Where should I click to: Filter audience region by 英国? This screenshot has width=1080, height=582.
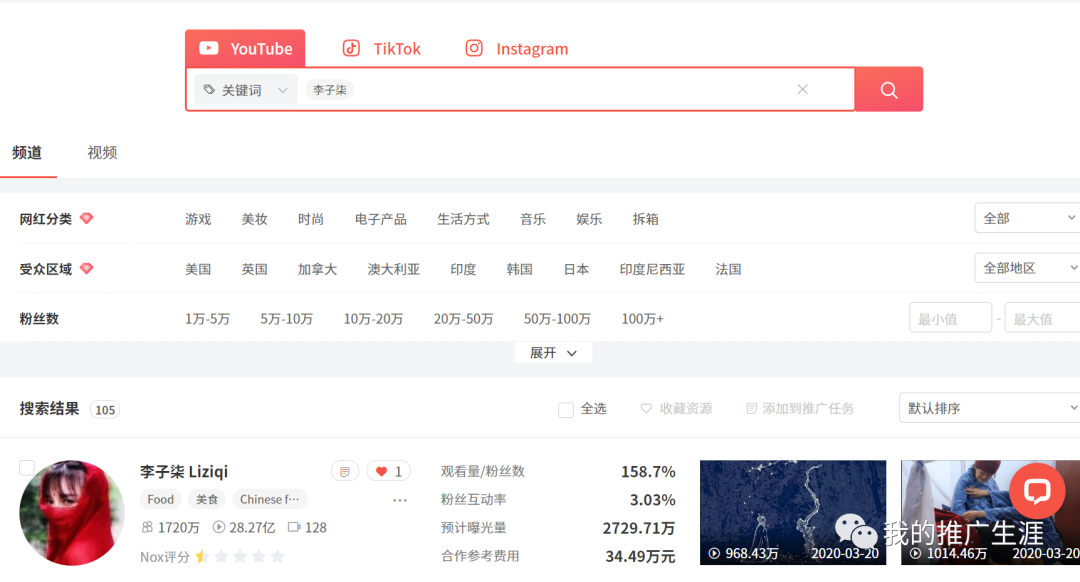tap(254, 269)
